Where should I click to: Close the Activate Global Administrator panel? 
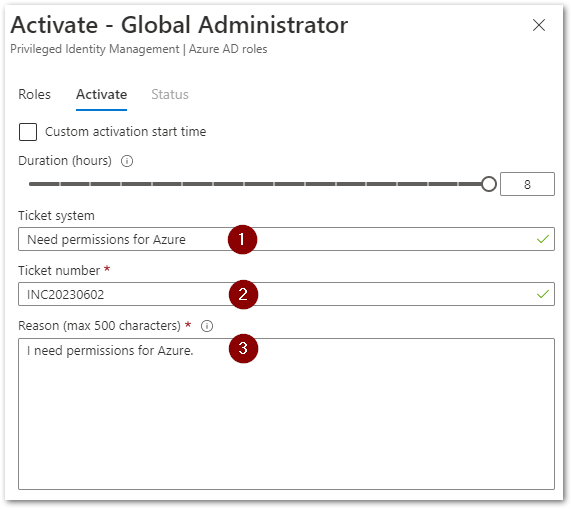[x=538, y=25]
